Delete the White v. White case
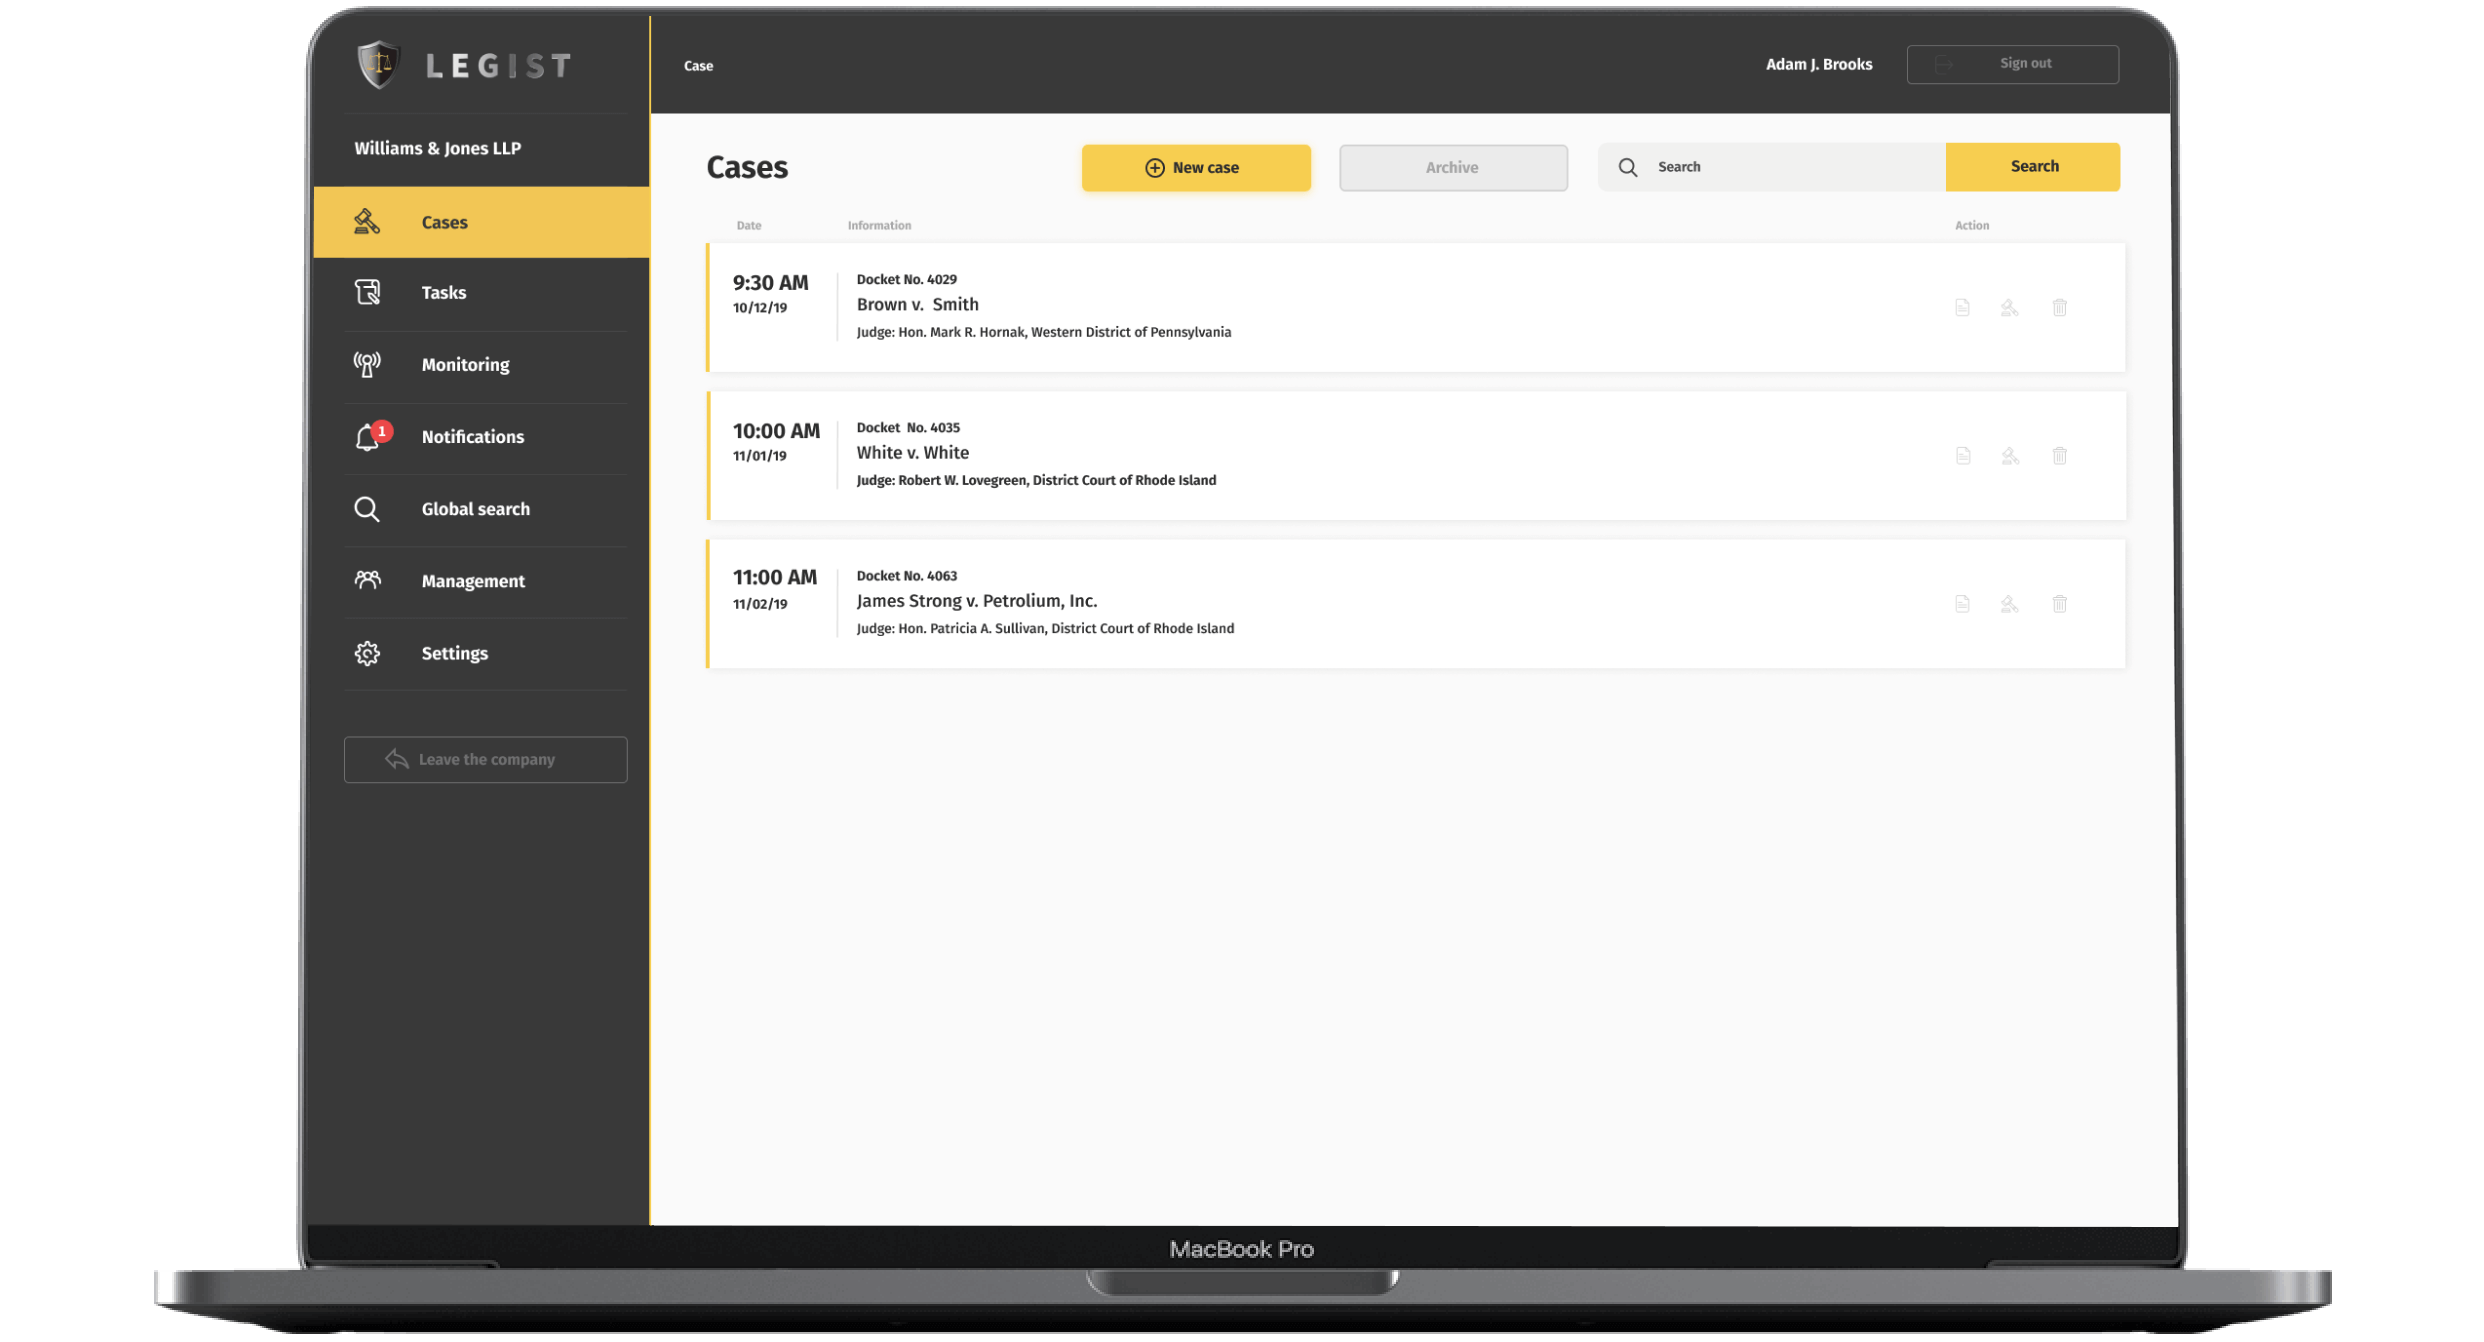2484x1342 pixels. [2059, 456]
